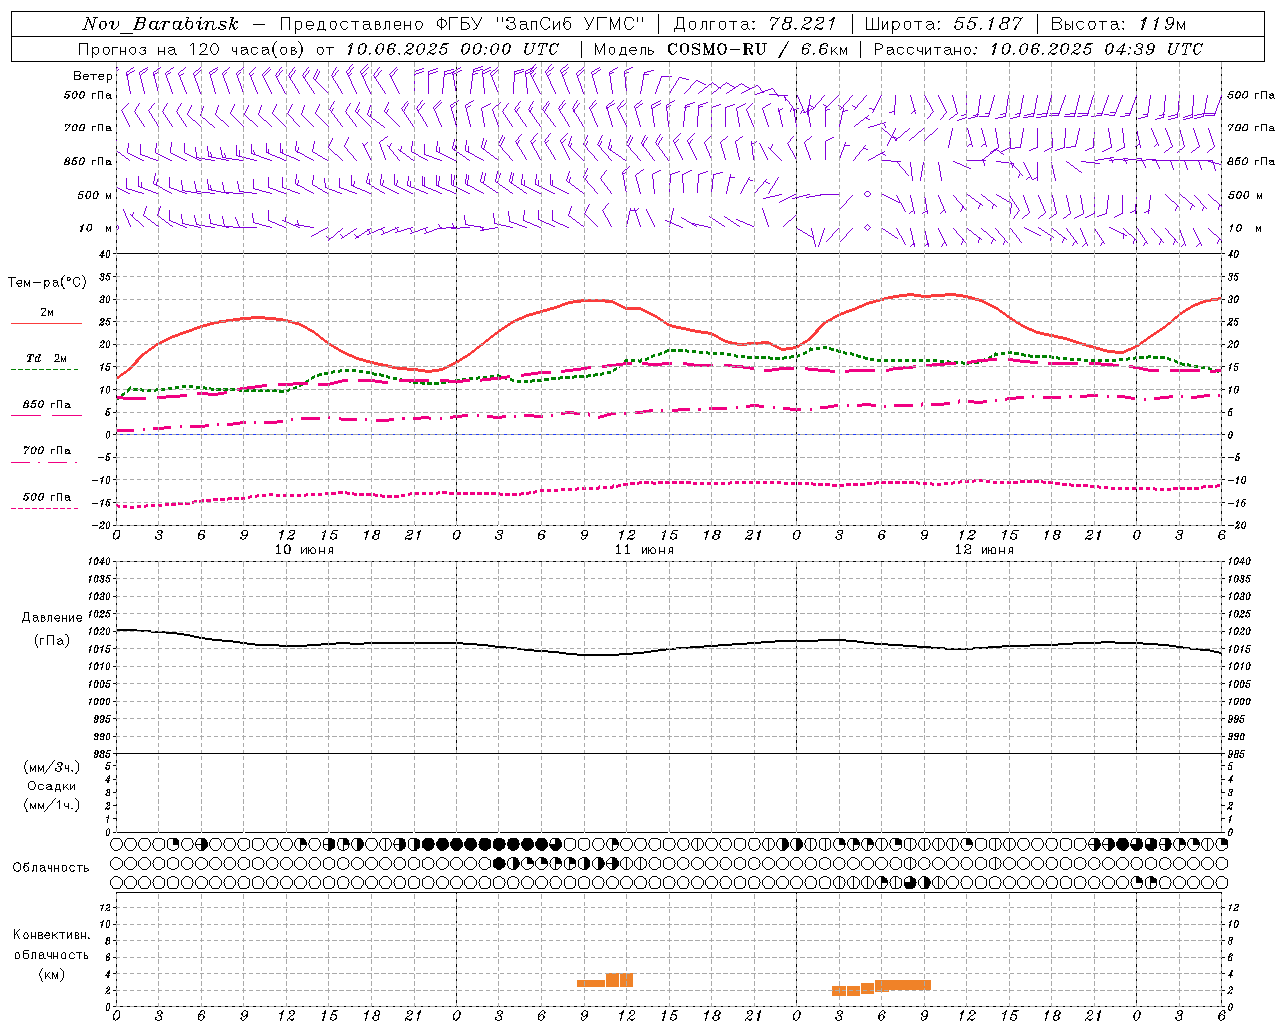Click the Td 2м legend entry
This screenshot has width=1280, height=1024.
(47, 358)
